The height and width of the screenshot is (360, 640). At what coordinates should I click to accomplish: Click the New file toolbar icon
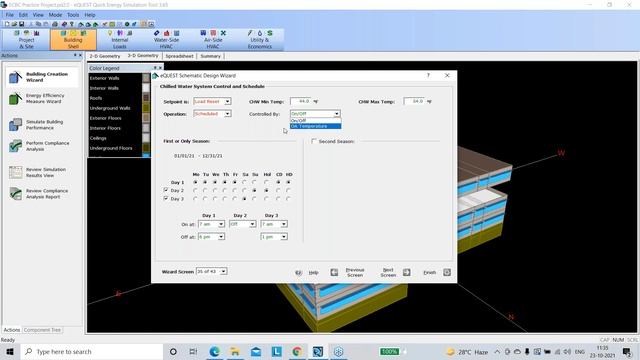(7, 24)
